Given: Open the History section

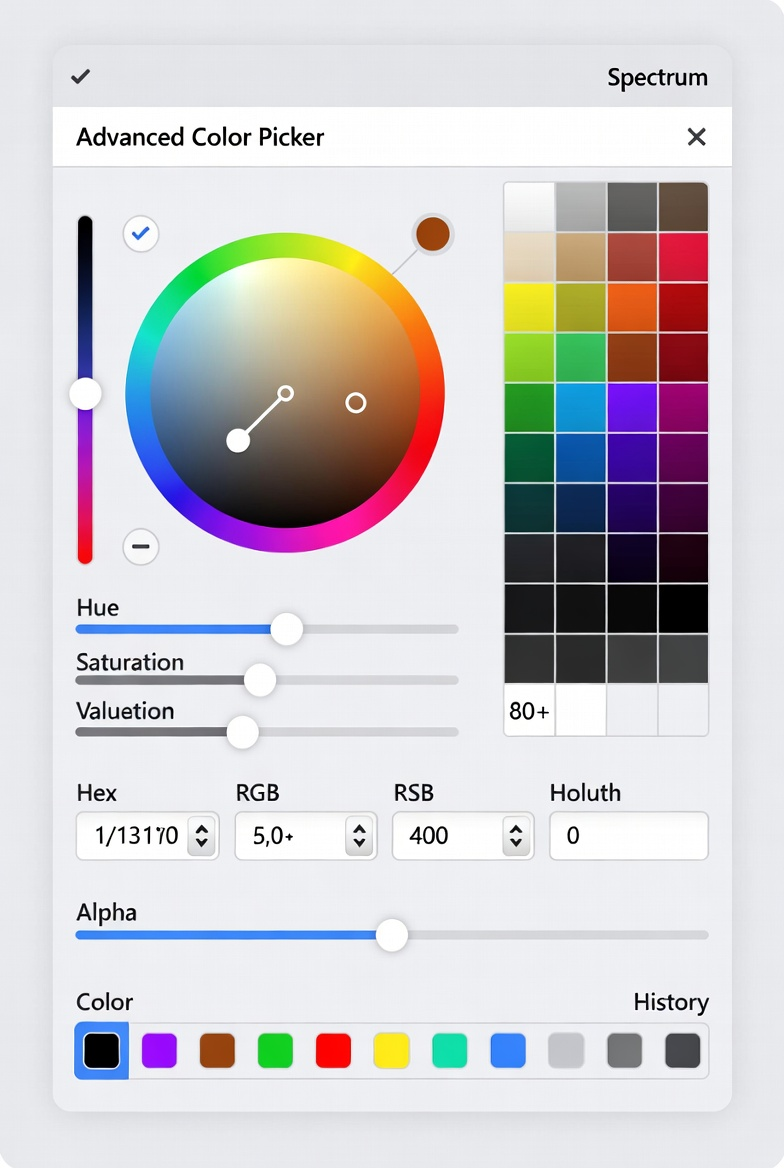Looking at the screenshot, I should pyautogui.click(x=670, y=1002).
